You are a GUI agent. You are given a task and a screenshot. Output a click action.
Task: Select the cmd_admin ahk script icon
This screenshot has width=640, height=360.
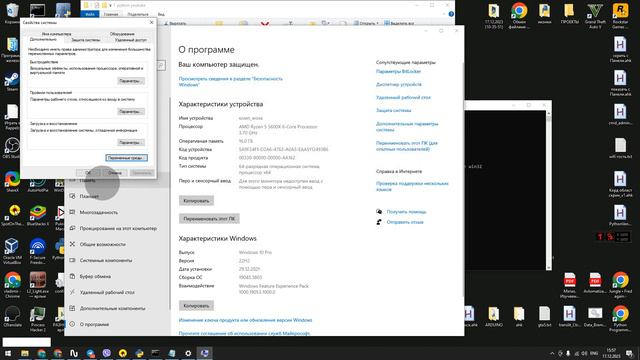620,114
